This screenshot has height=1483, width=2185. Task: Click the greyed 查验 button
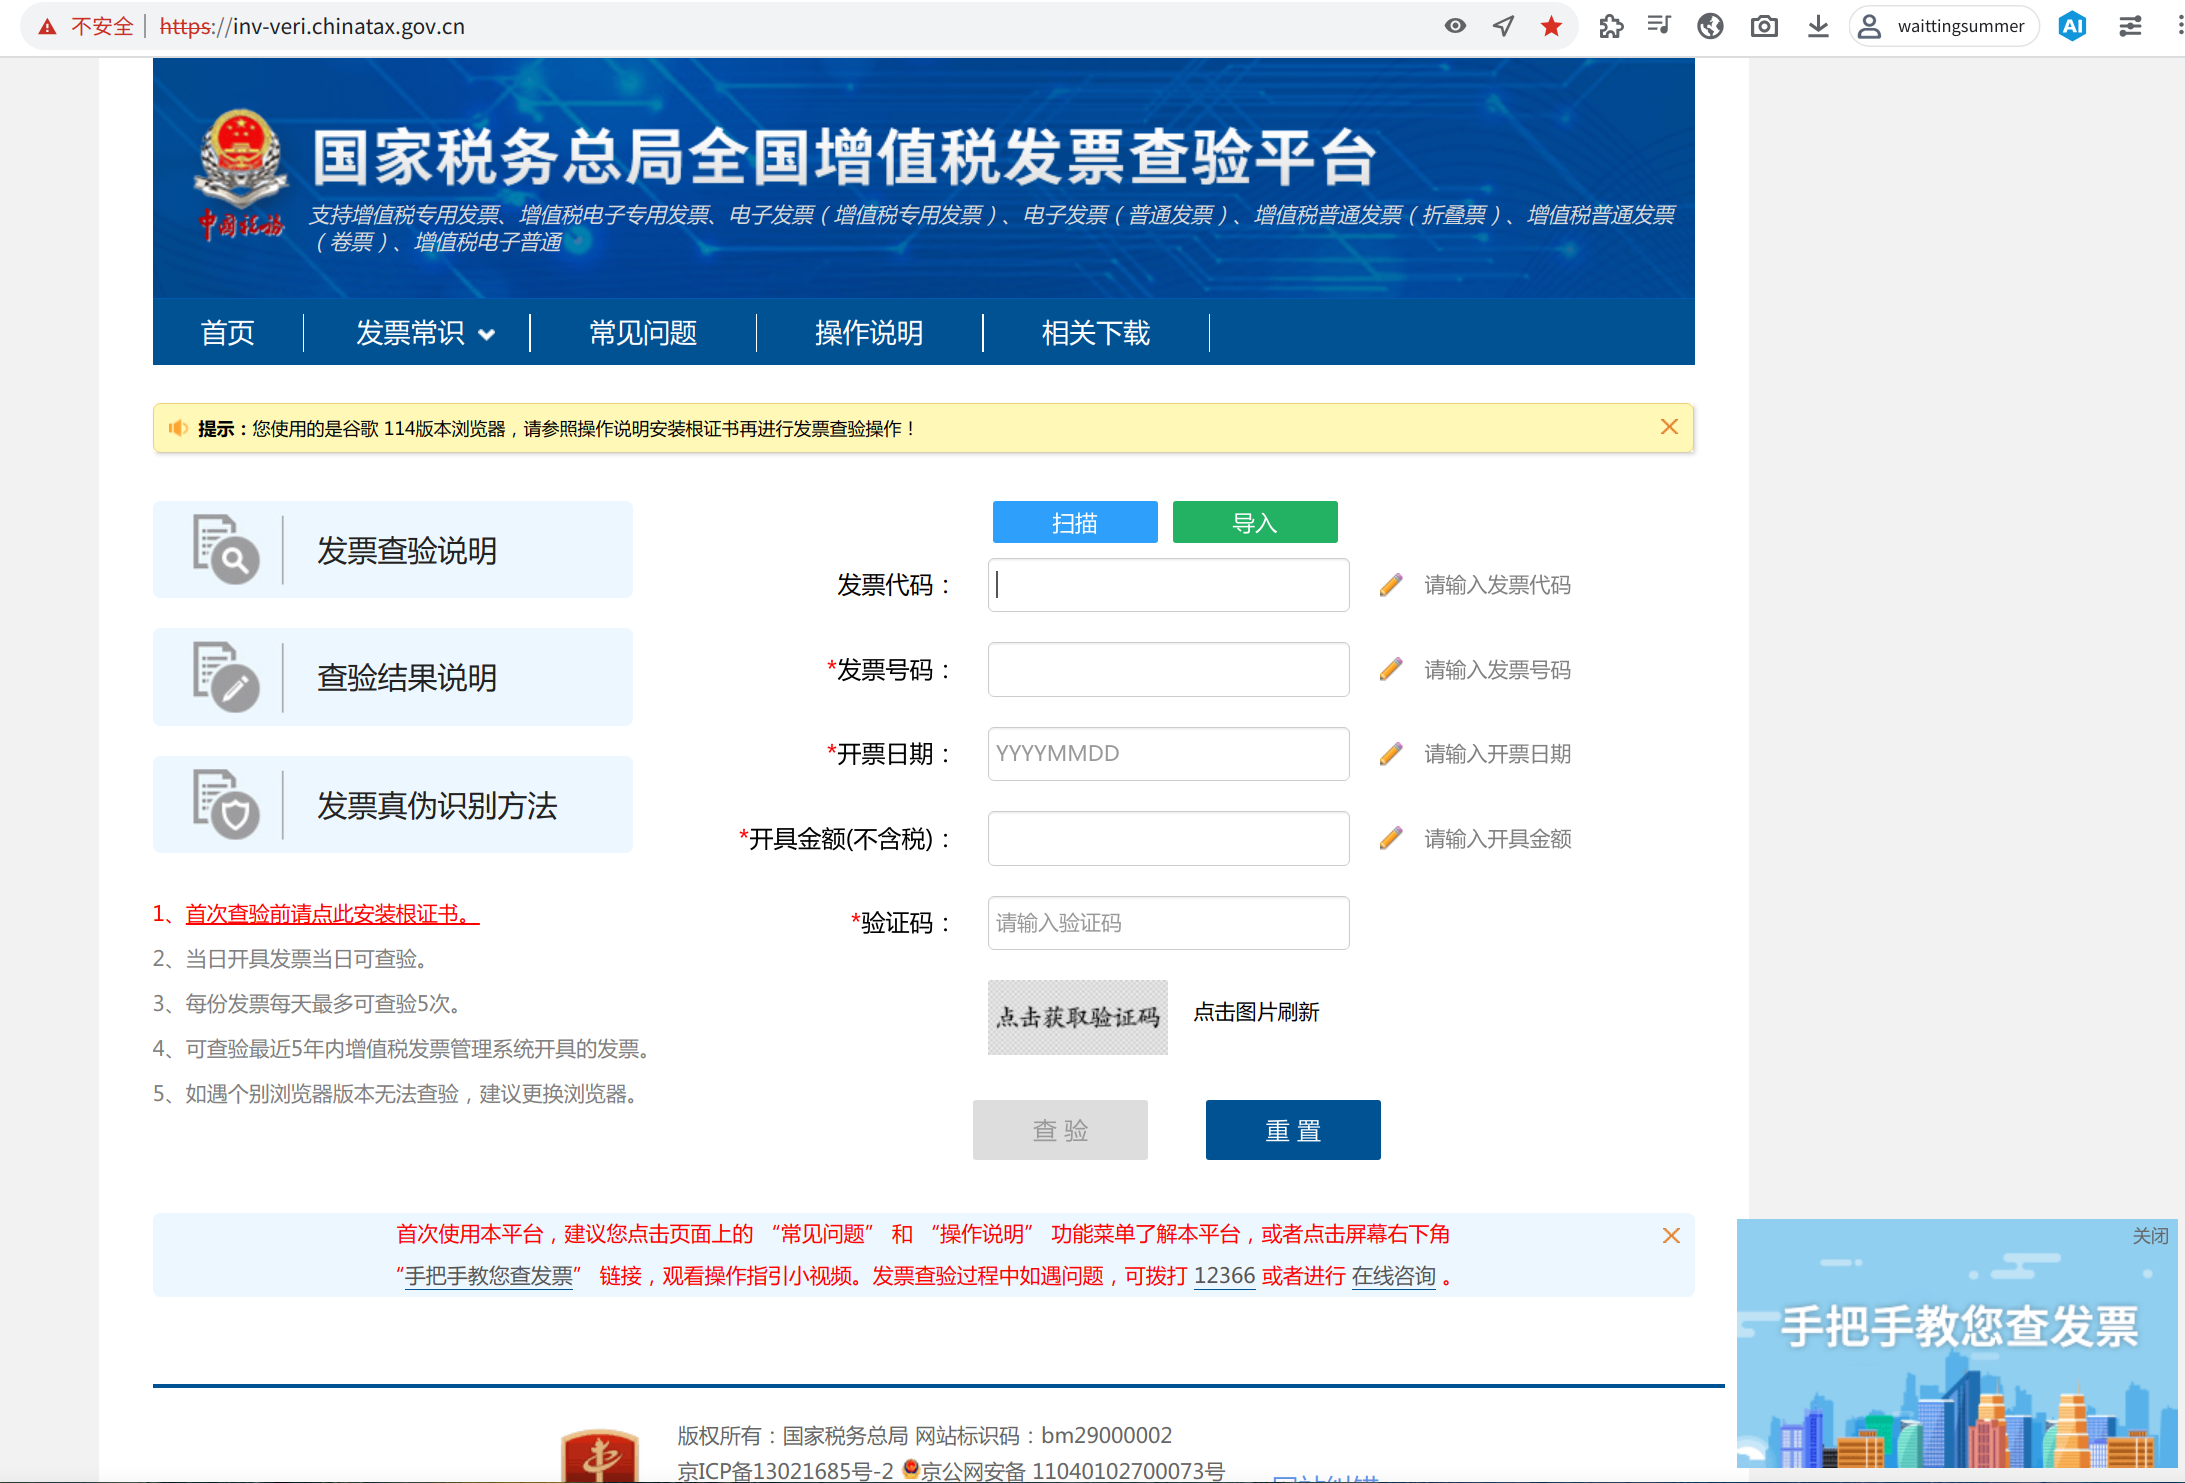1060,1130
